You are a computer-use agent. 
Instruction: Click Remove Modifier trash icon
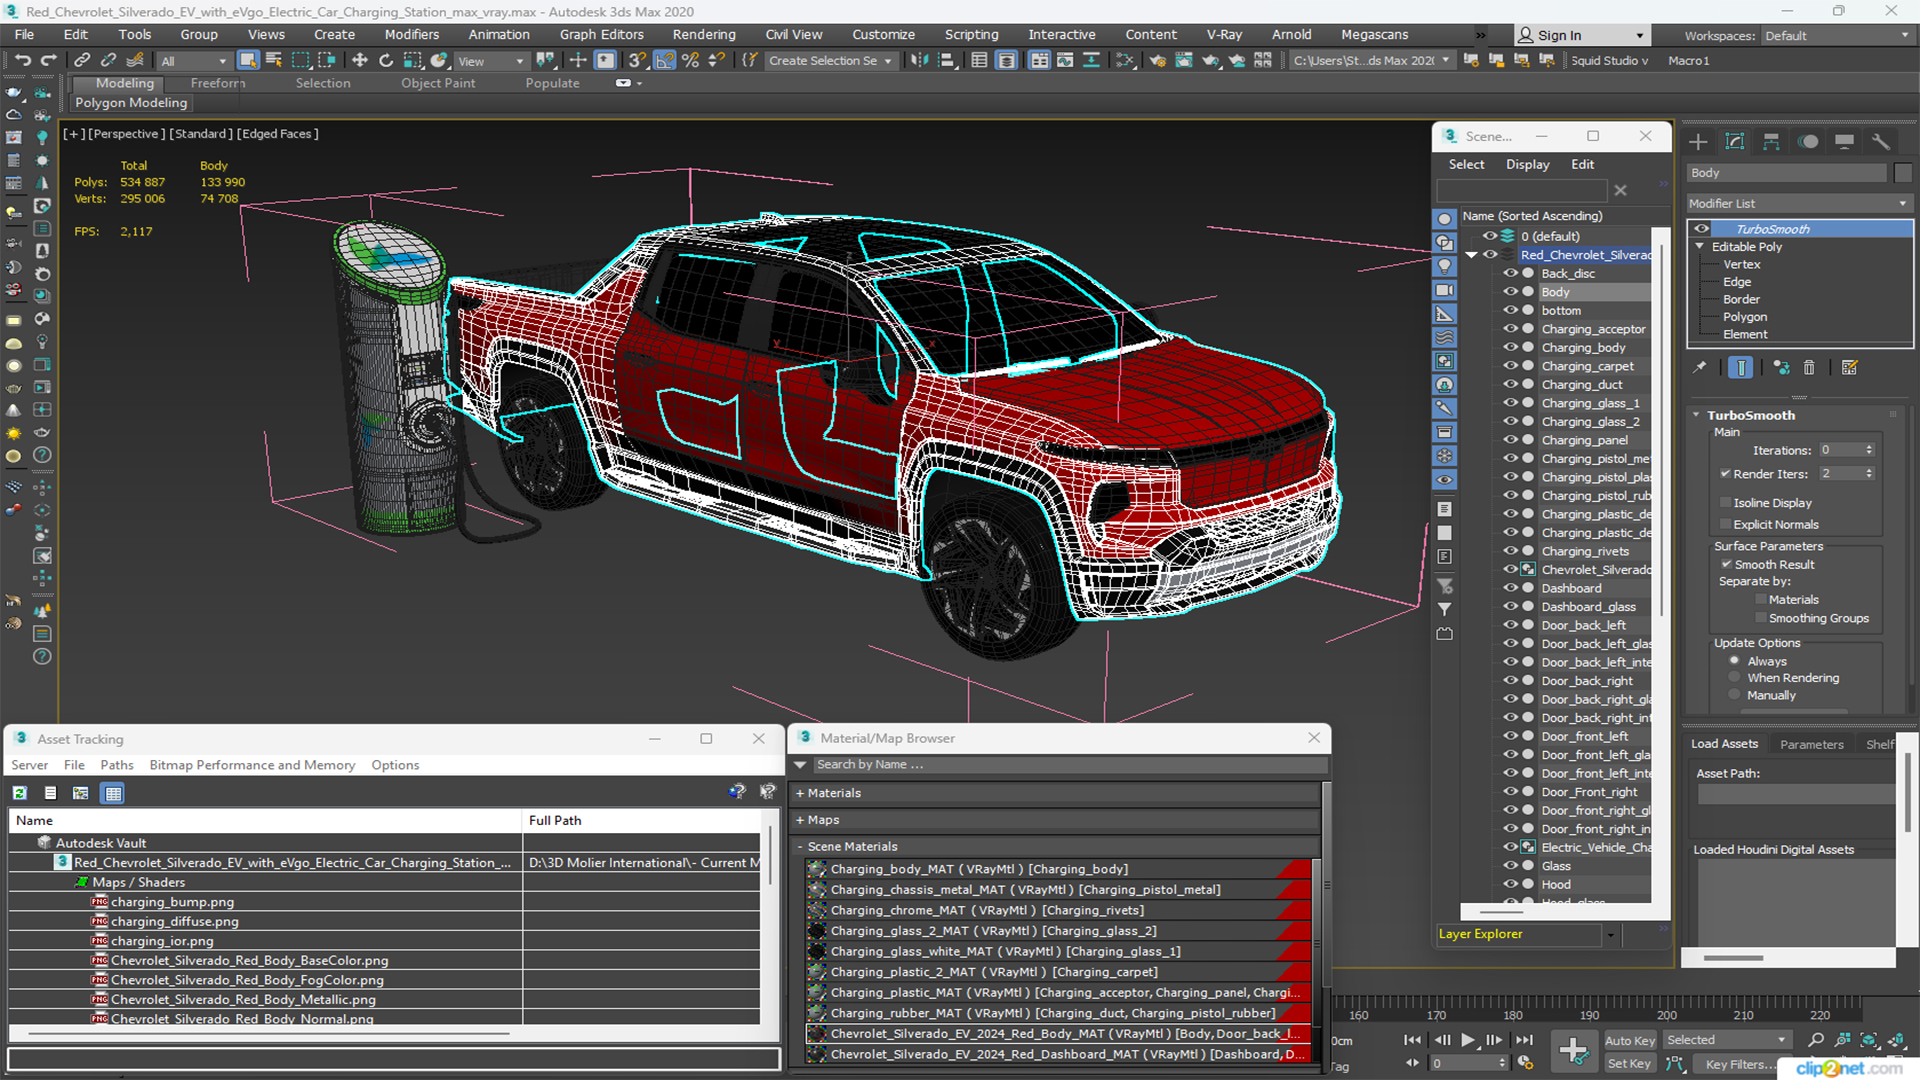(1809, 368)
